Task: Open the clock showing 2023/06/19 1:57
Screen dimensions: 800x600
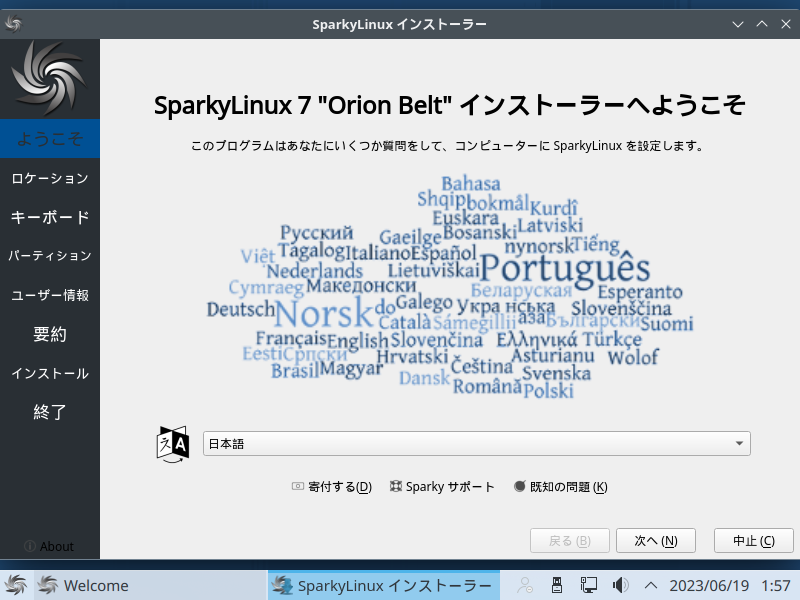Action: [x=730, y=585]
